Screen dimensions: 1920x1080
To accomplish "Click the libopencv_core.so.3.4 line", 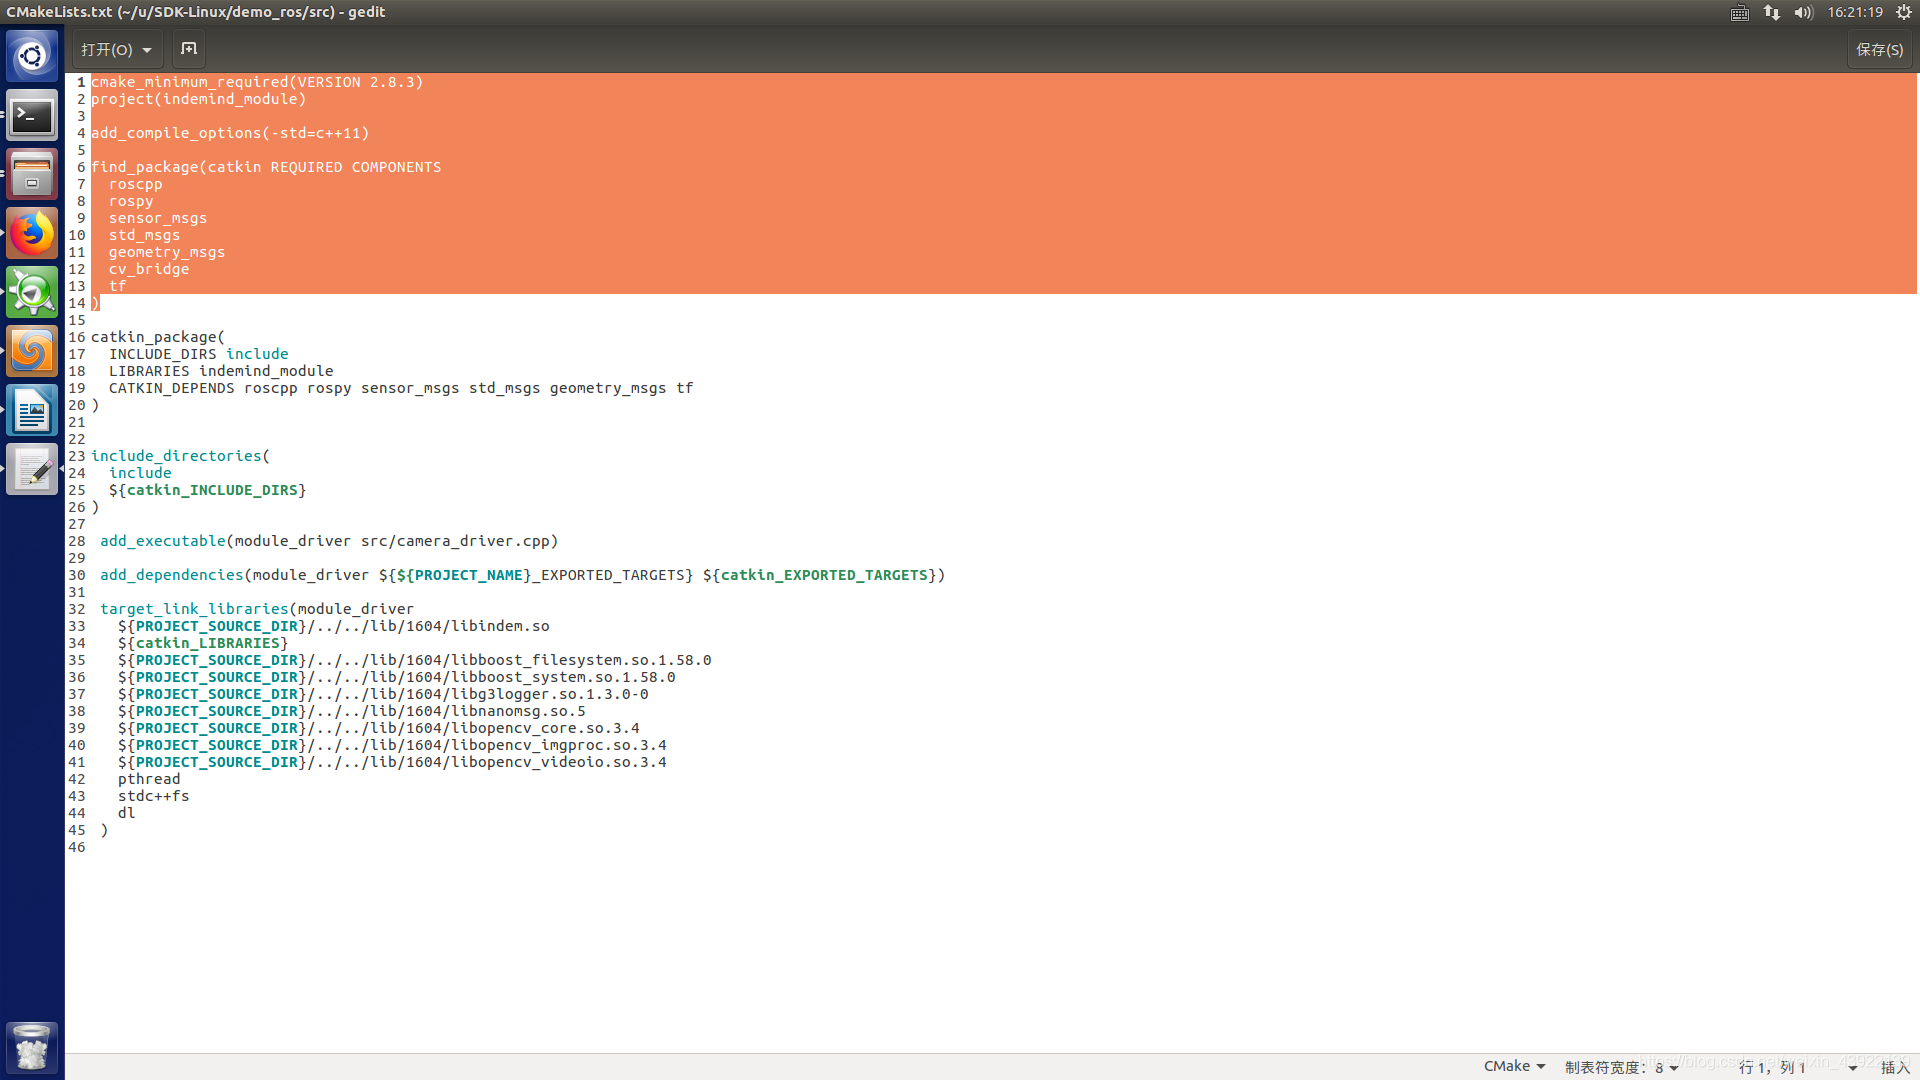I will click(379, 728).
